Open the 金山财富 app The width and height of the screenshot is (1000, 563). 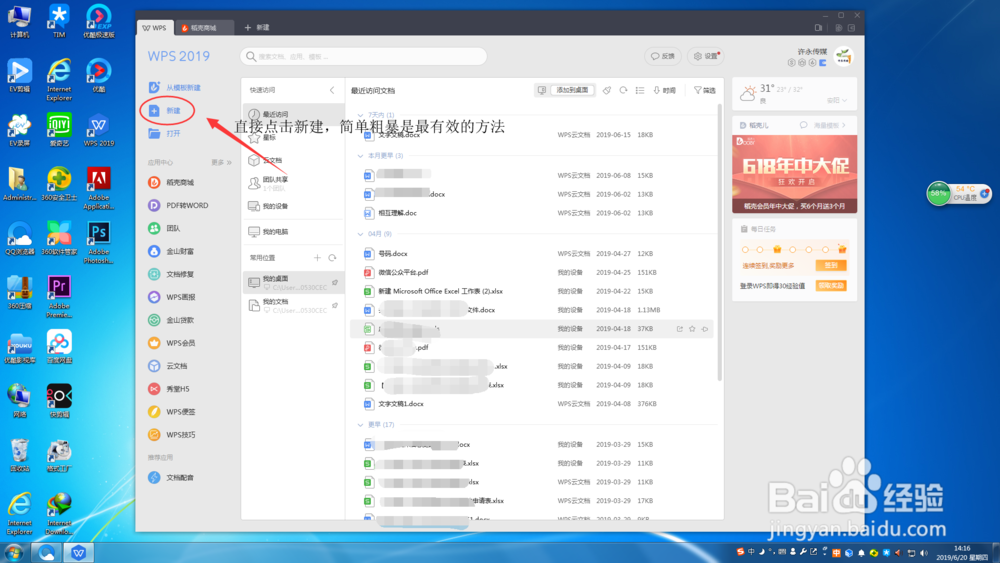point(171,251)
